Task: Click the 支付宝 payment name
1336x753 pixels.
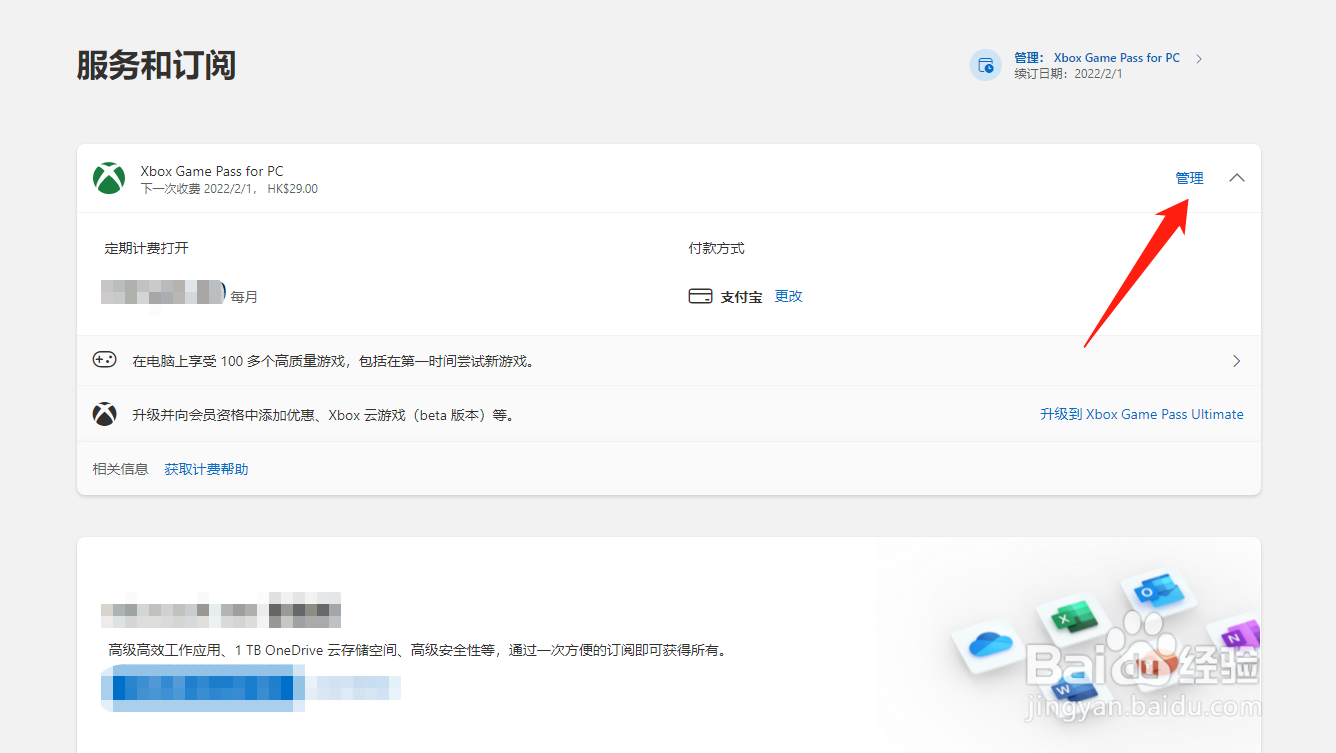Action: click(741, 297)
